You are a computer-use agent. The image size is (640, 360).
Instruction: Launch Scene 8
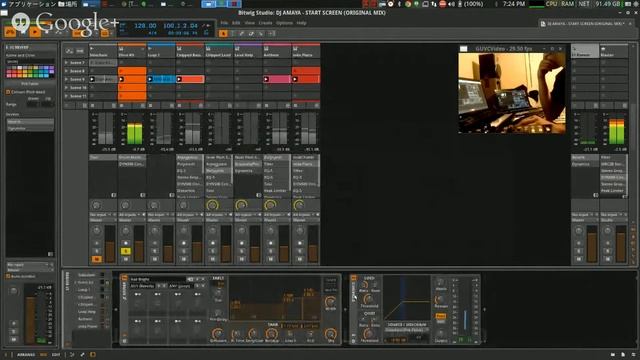[66, 71]
